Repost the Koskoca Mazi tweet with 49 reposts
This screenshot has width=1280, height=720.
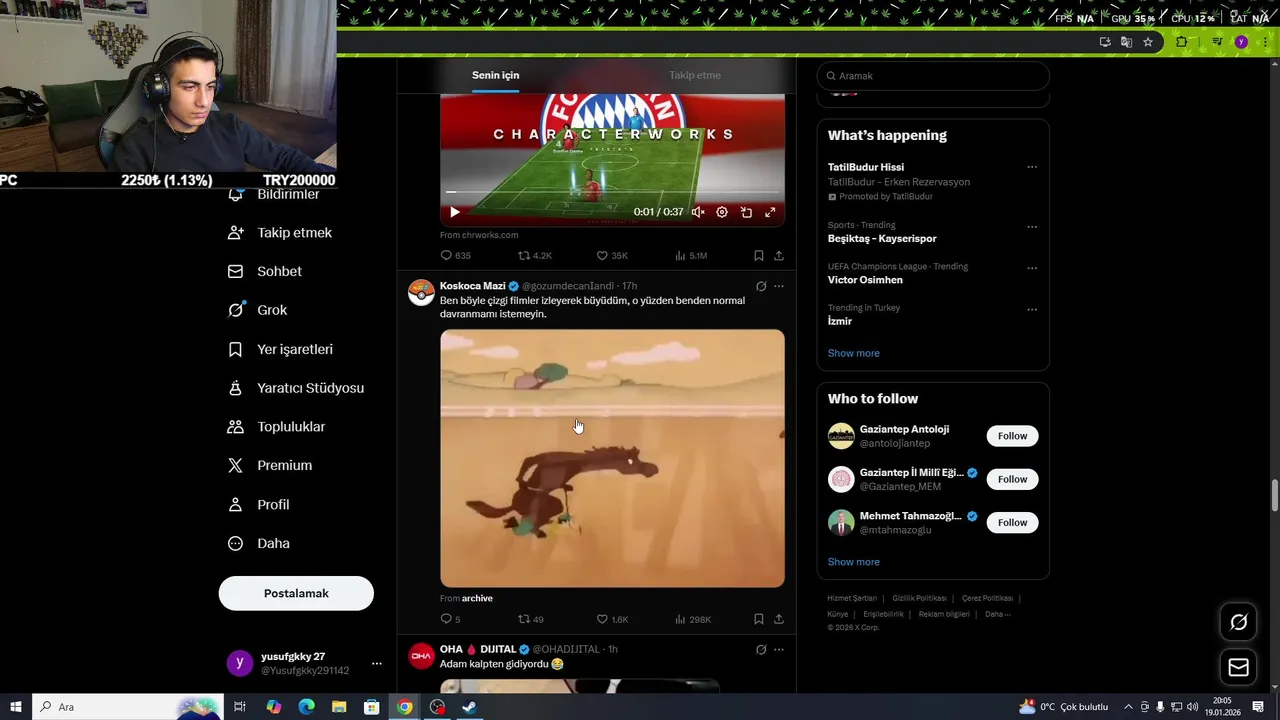tap(531, 619)
